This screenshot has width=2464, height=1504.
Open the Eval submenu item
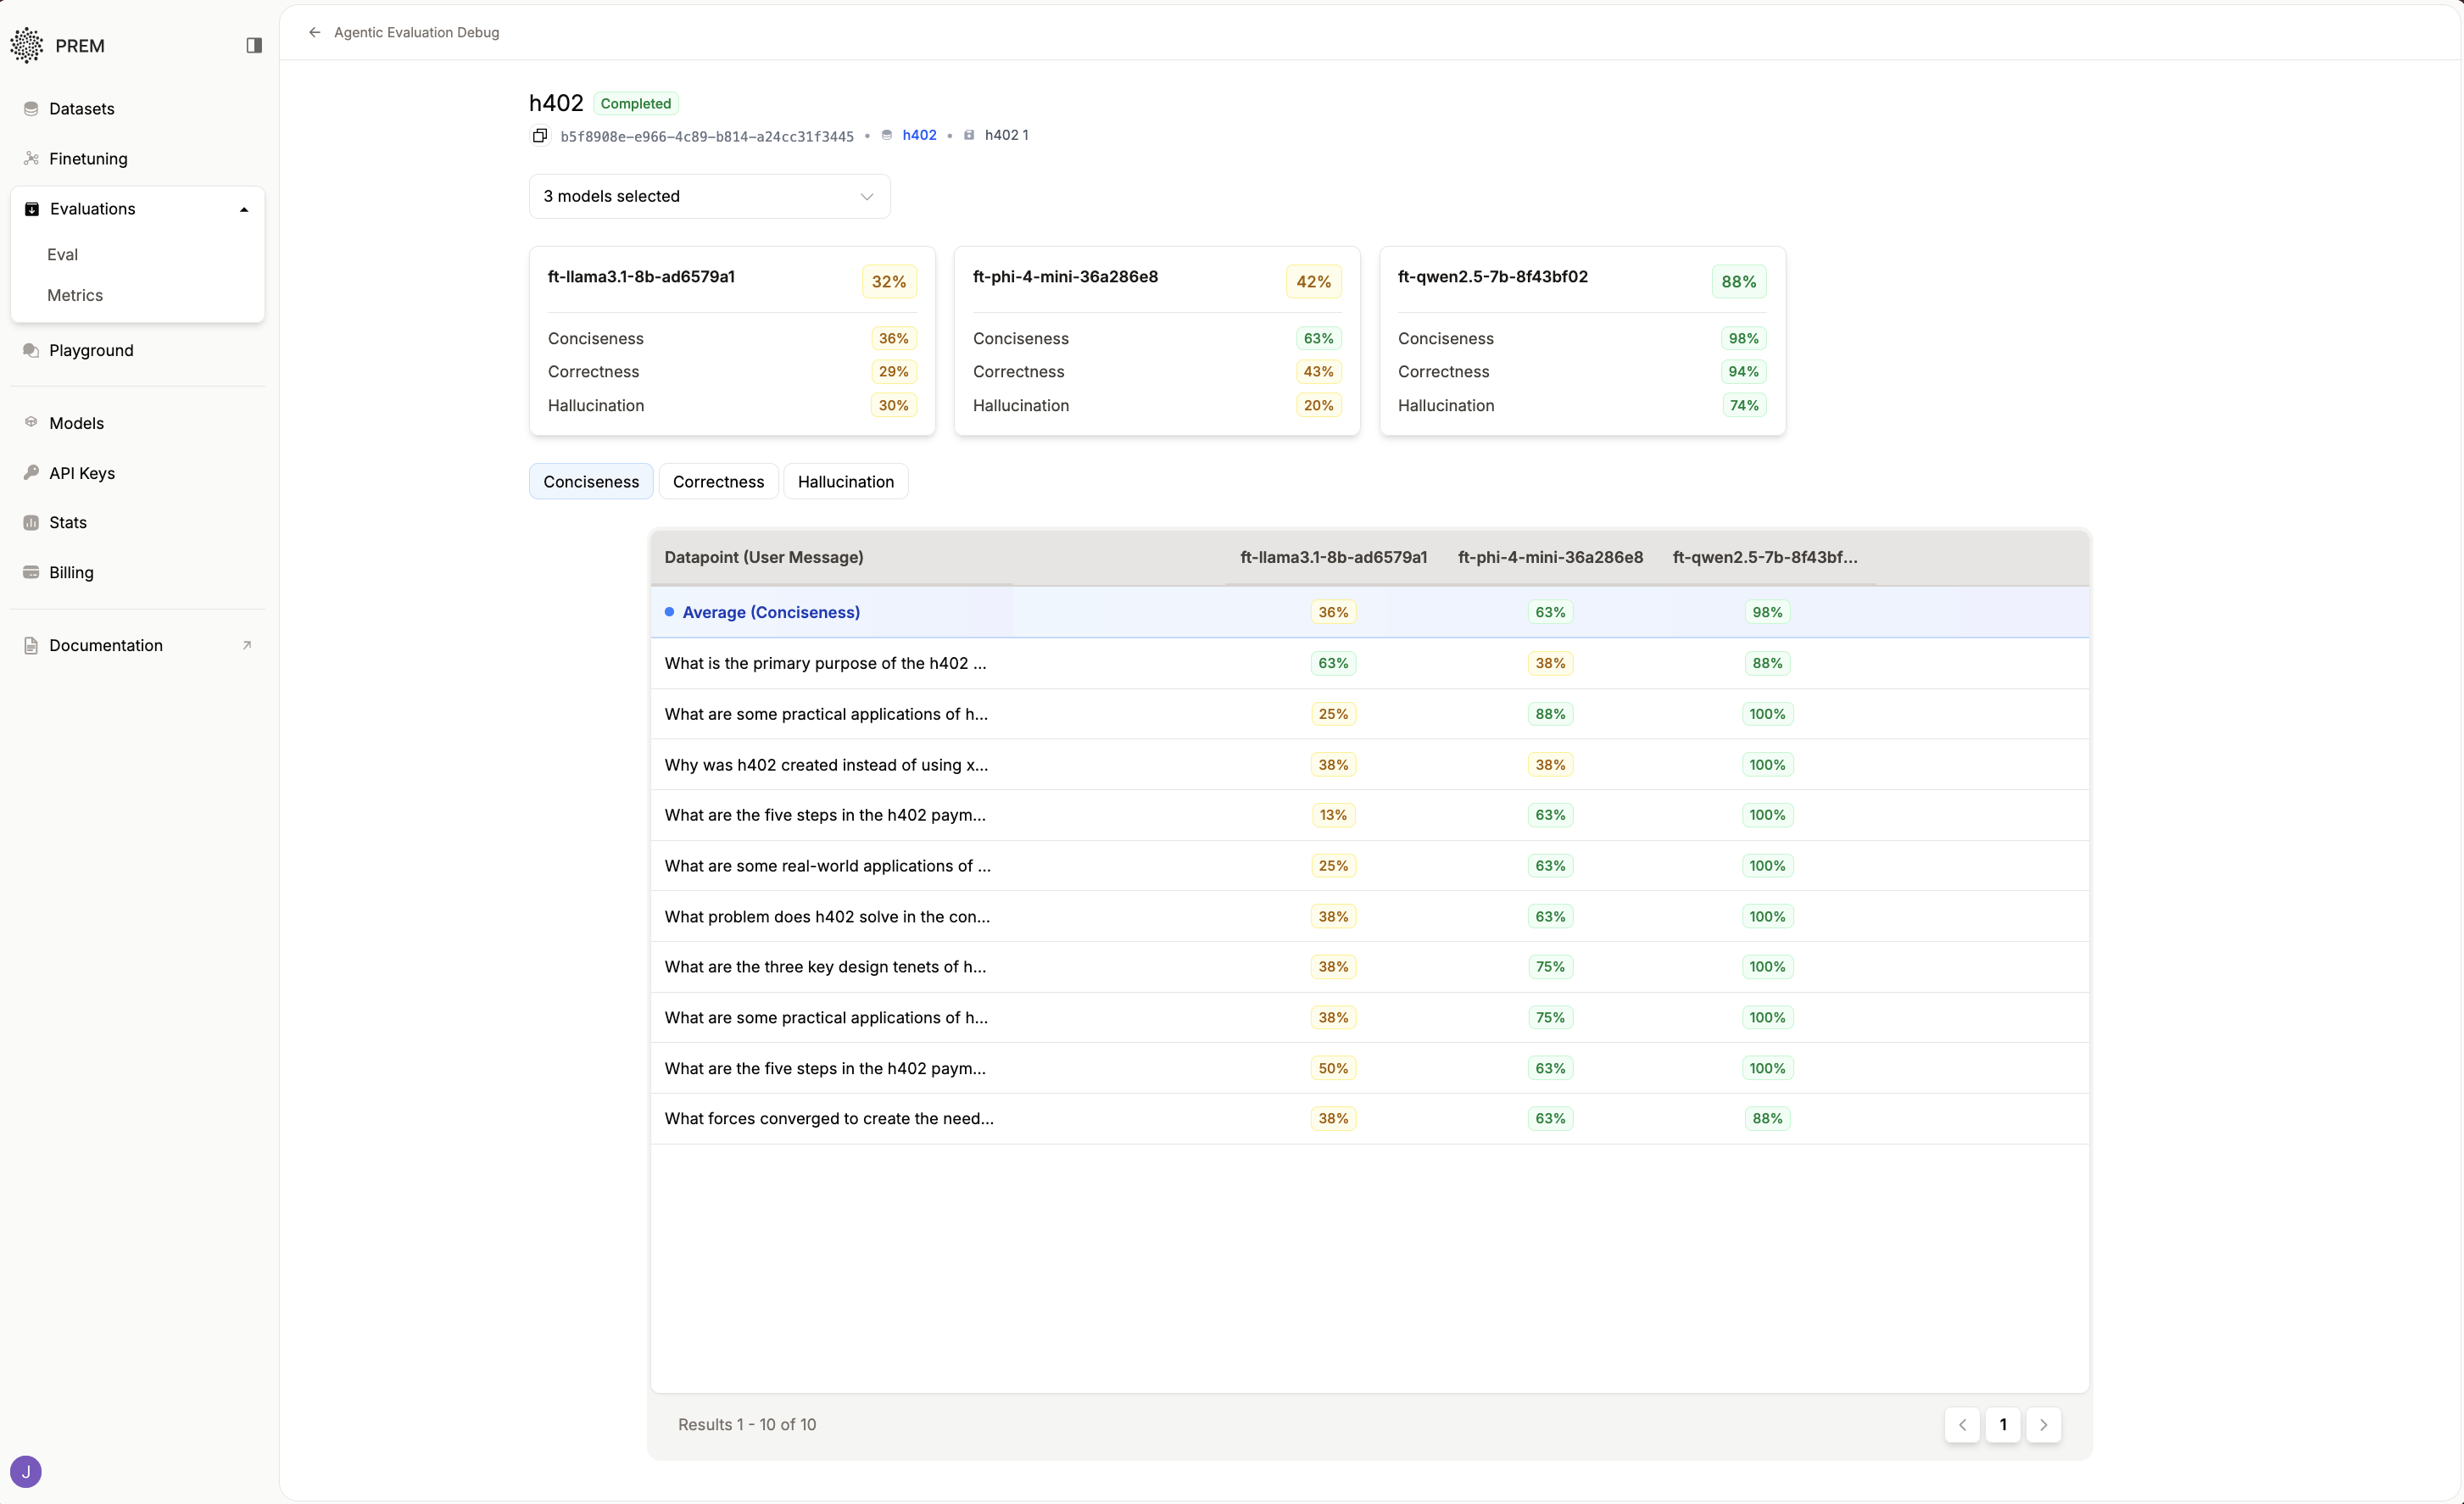tap(62, 254)
